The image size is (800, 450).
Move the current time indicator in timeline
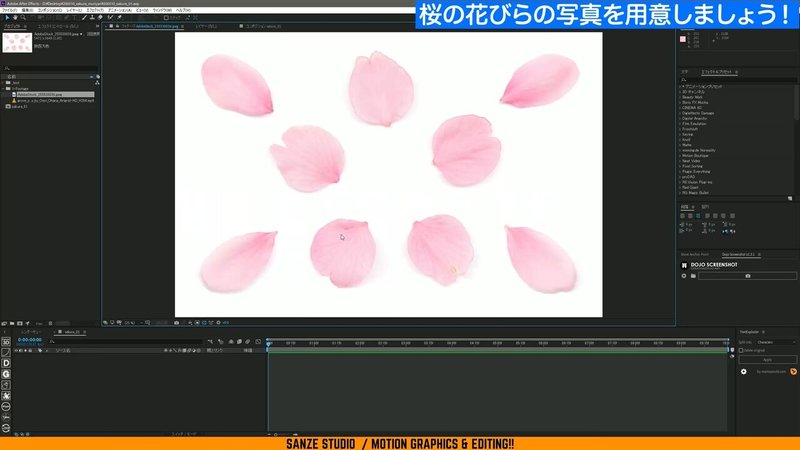click(268, 343)
